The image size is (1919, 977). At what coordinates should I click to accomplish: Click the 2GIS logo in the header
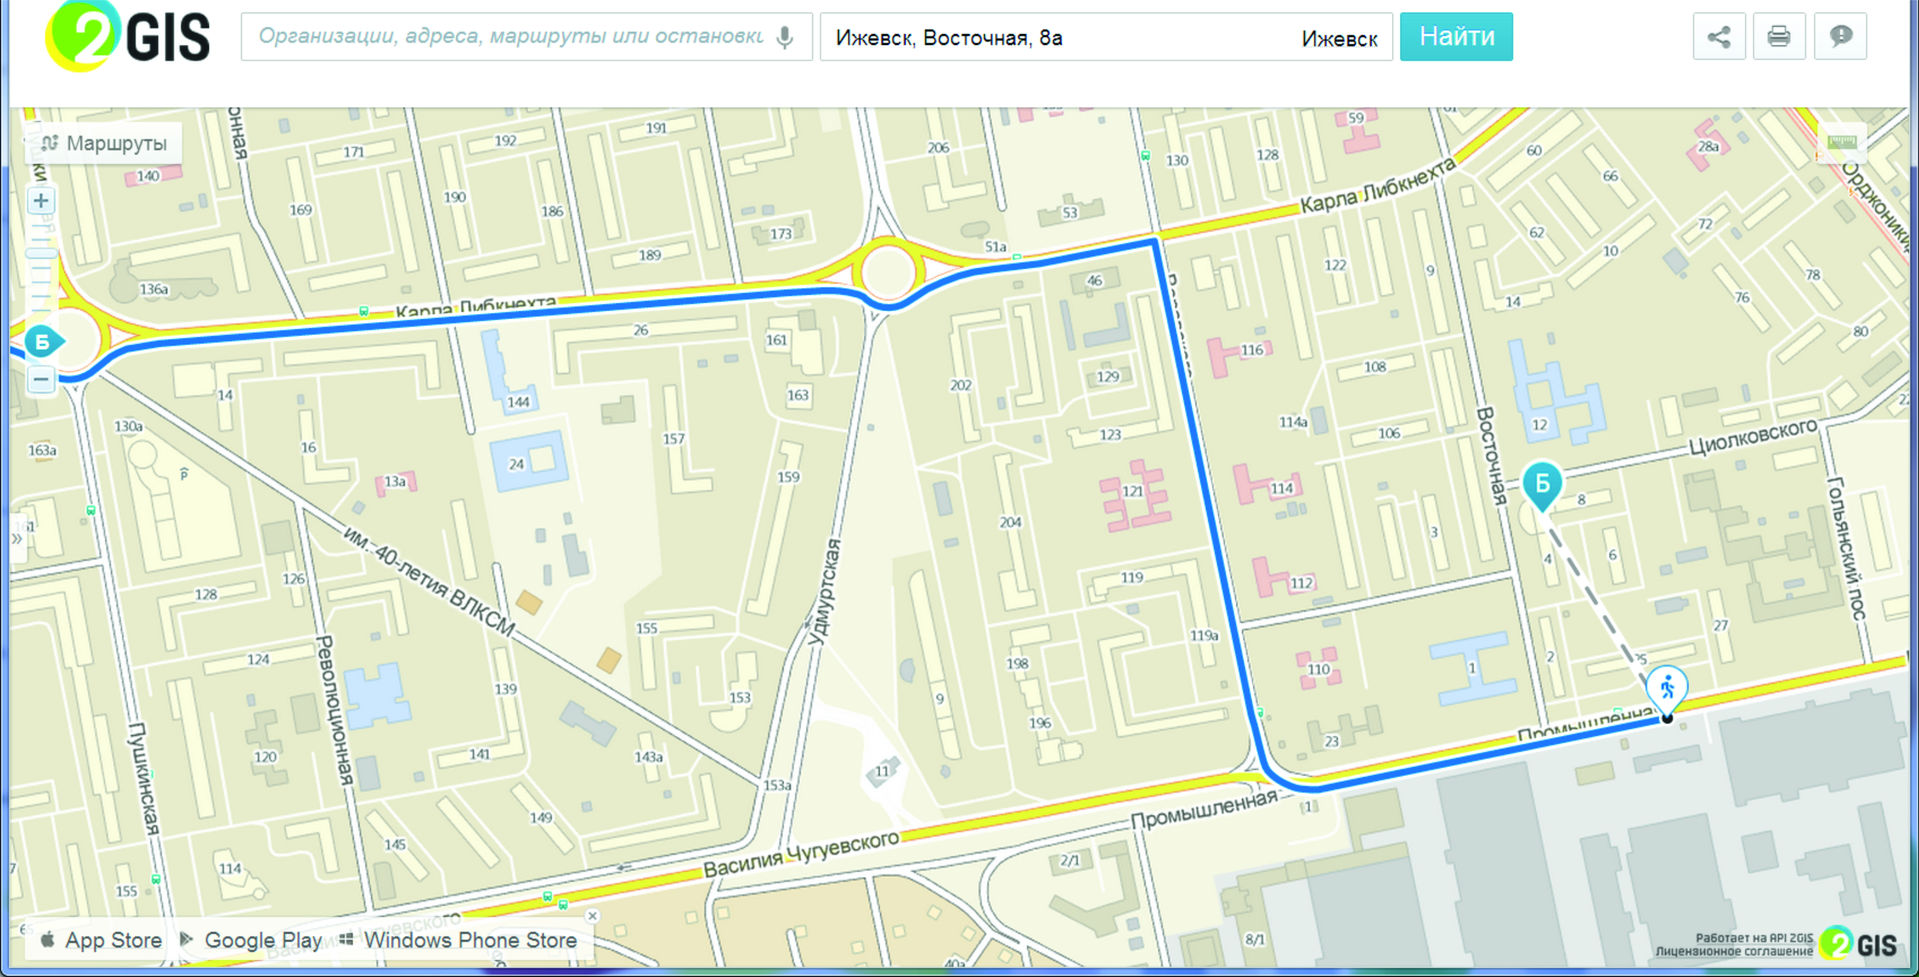click(x=128, y=37)
